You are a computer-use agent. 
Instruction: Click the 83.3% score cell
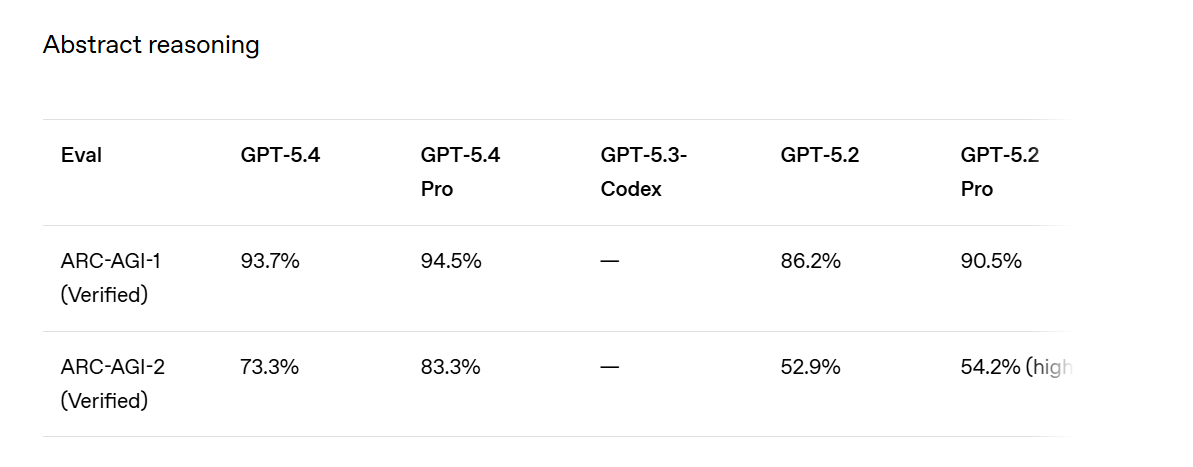coord(451,367)
